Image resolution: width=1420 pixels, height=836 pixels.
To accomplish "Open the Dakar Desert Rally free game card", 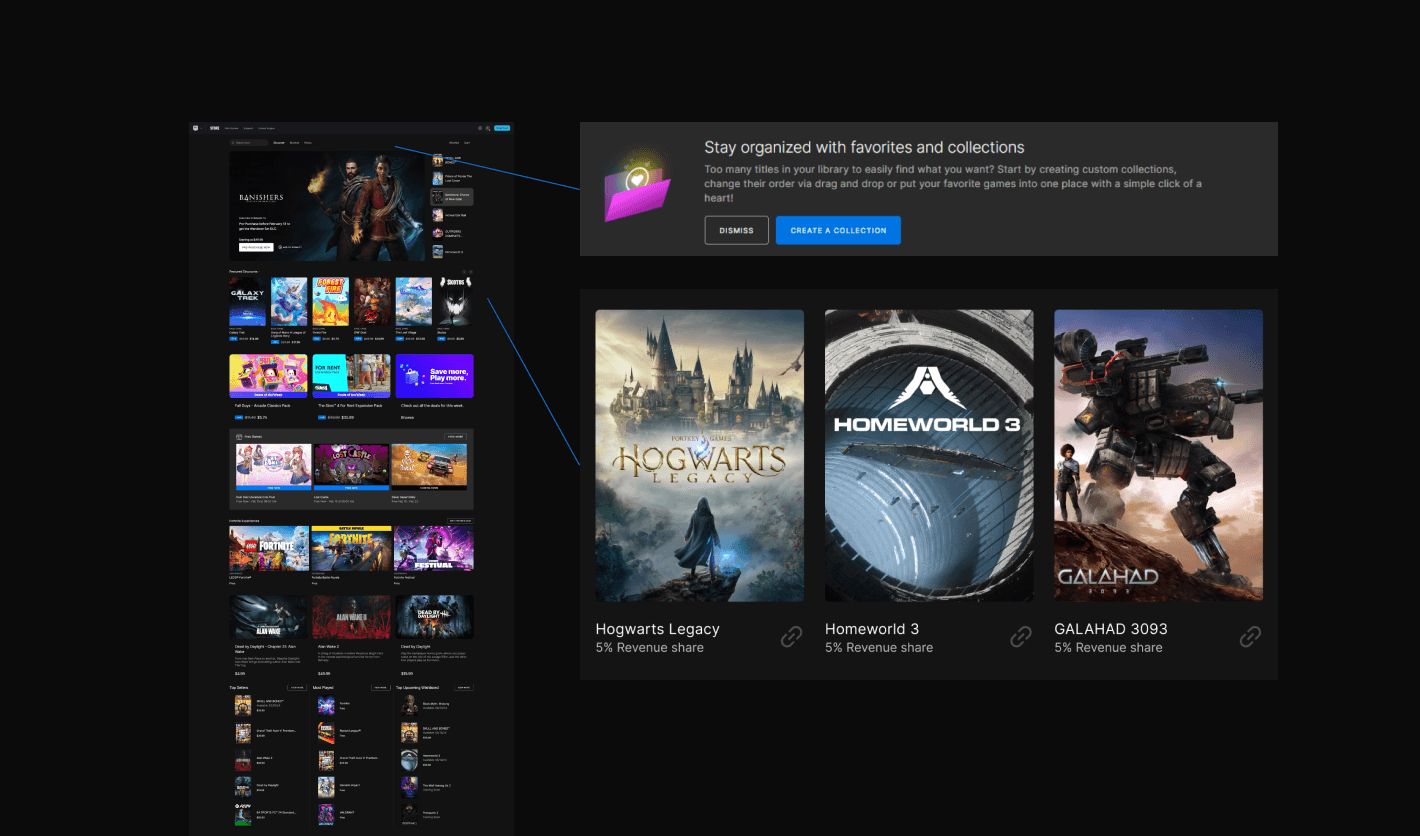I will 429,474.
